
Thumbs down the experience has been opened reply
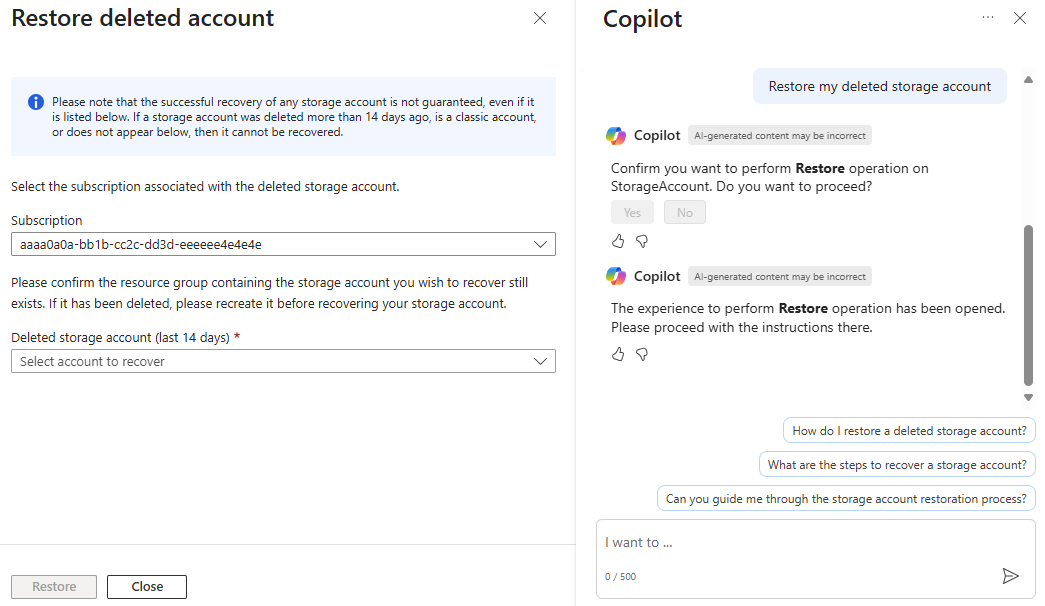[642, 354]
